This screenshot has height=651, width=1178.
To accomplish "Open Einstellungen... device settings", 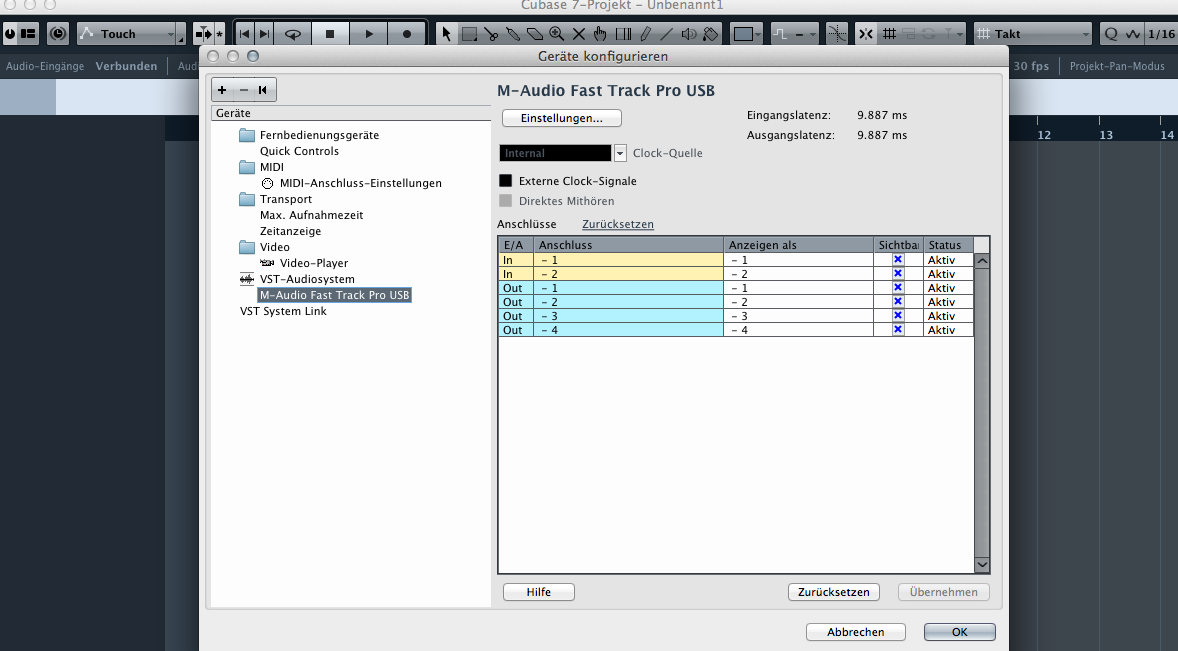I will coord(562,118).
